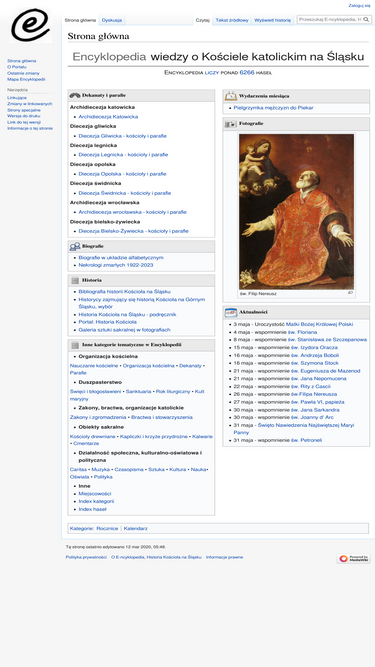The image size is (375, 667).
Task: Go to O Portalu in sidebar
Action: (17, 67)
